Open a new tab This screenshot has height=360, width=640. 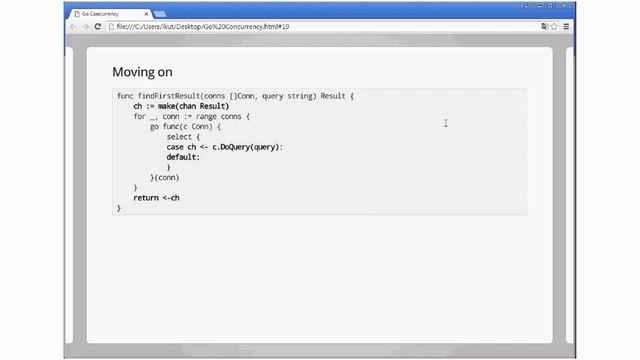click(x=160, y=14)
